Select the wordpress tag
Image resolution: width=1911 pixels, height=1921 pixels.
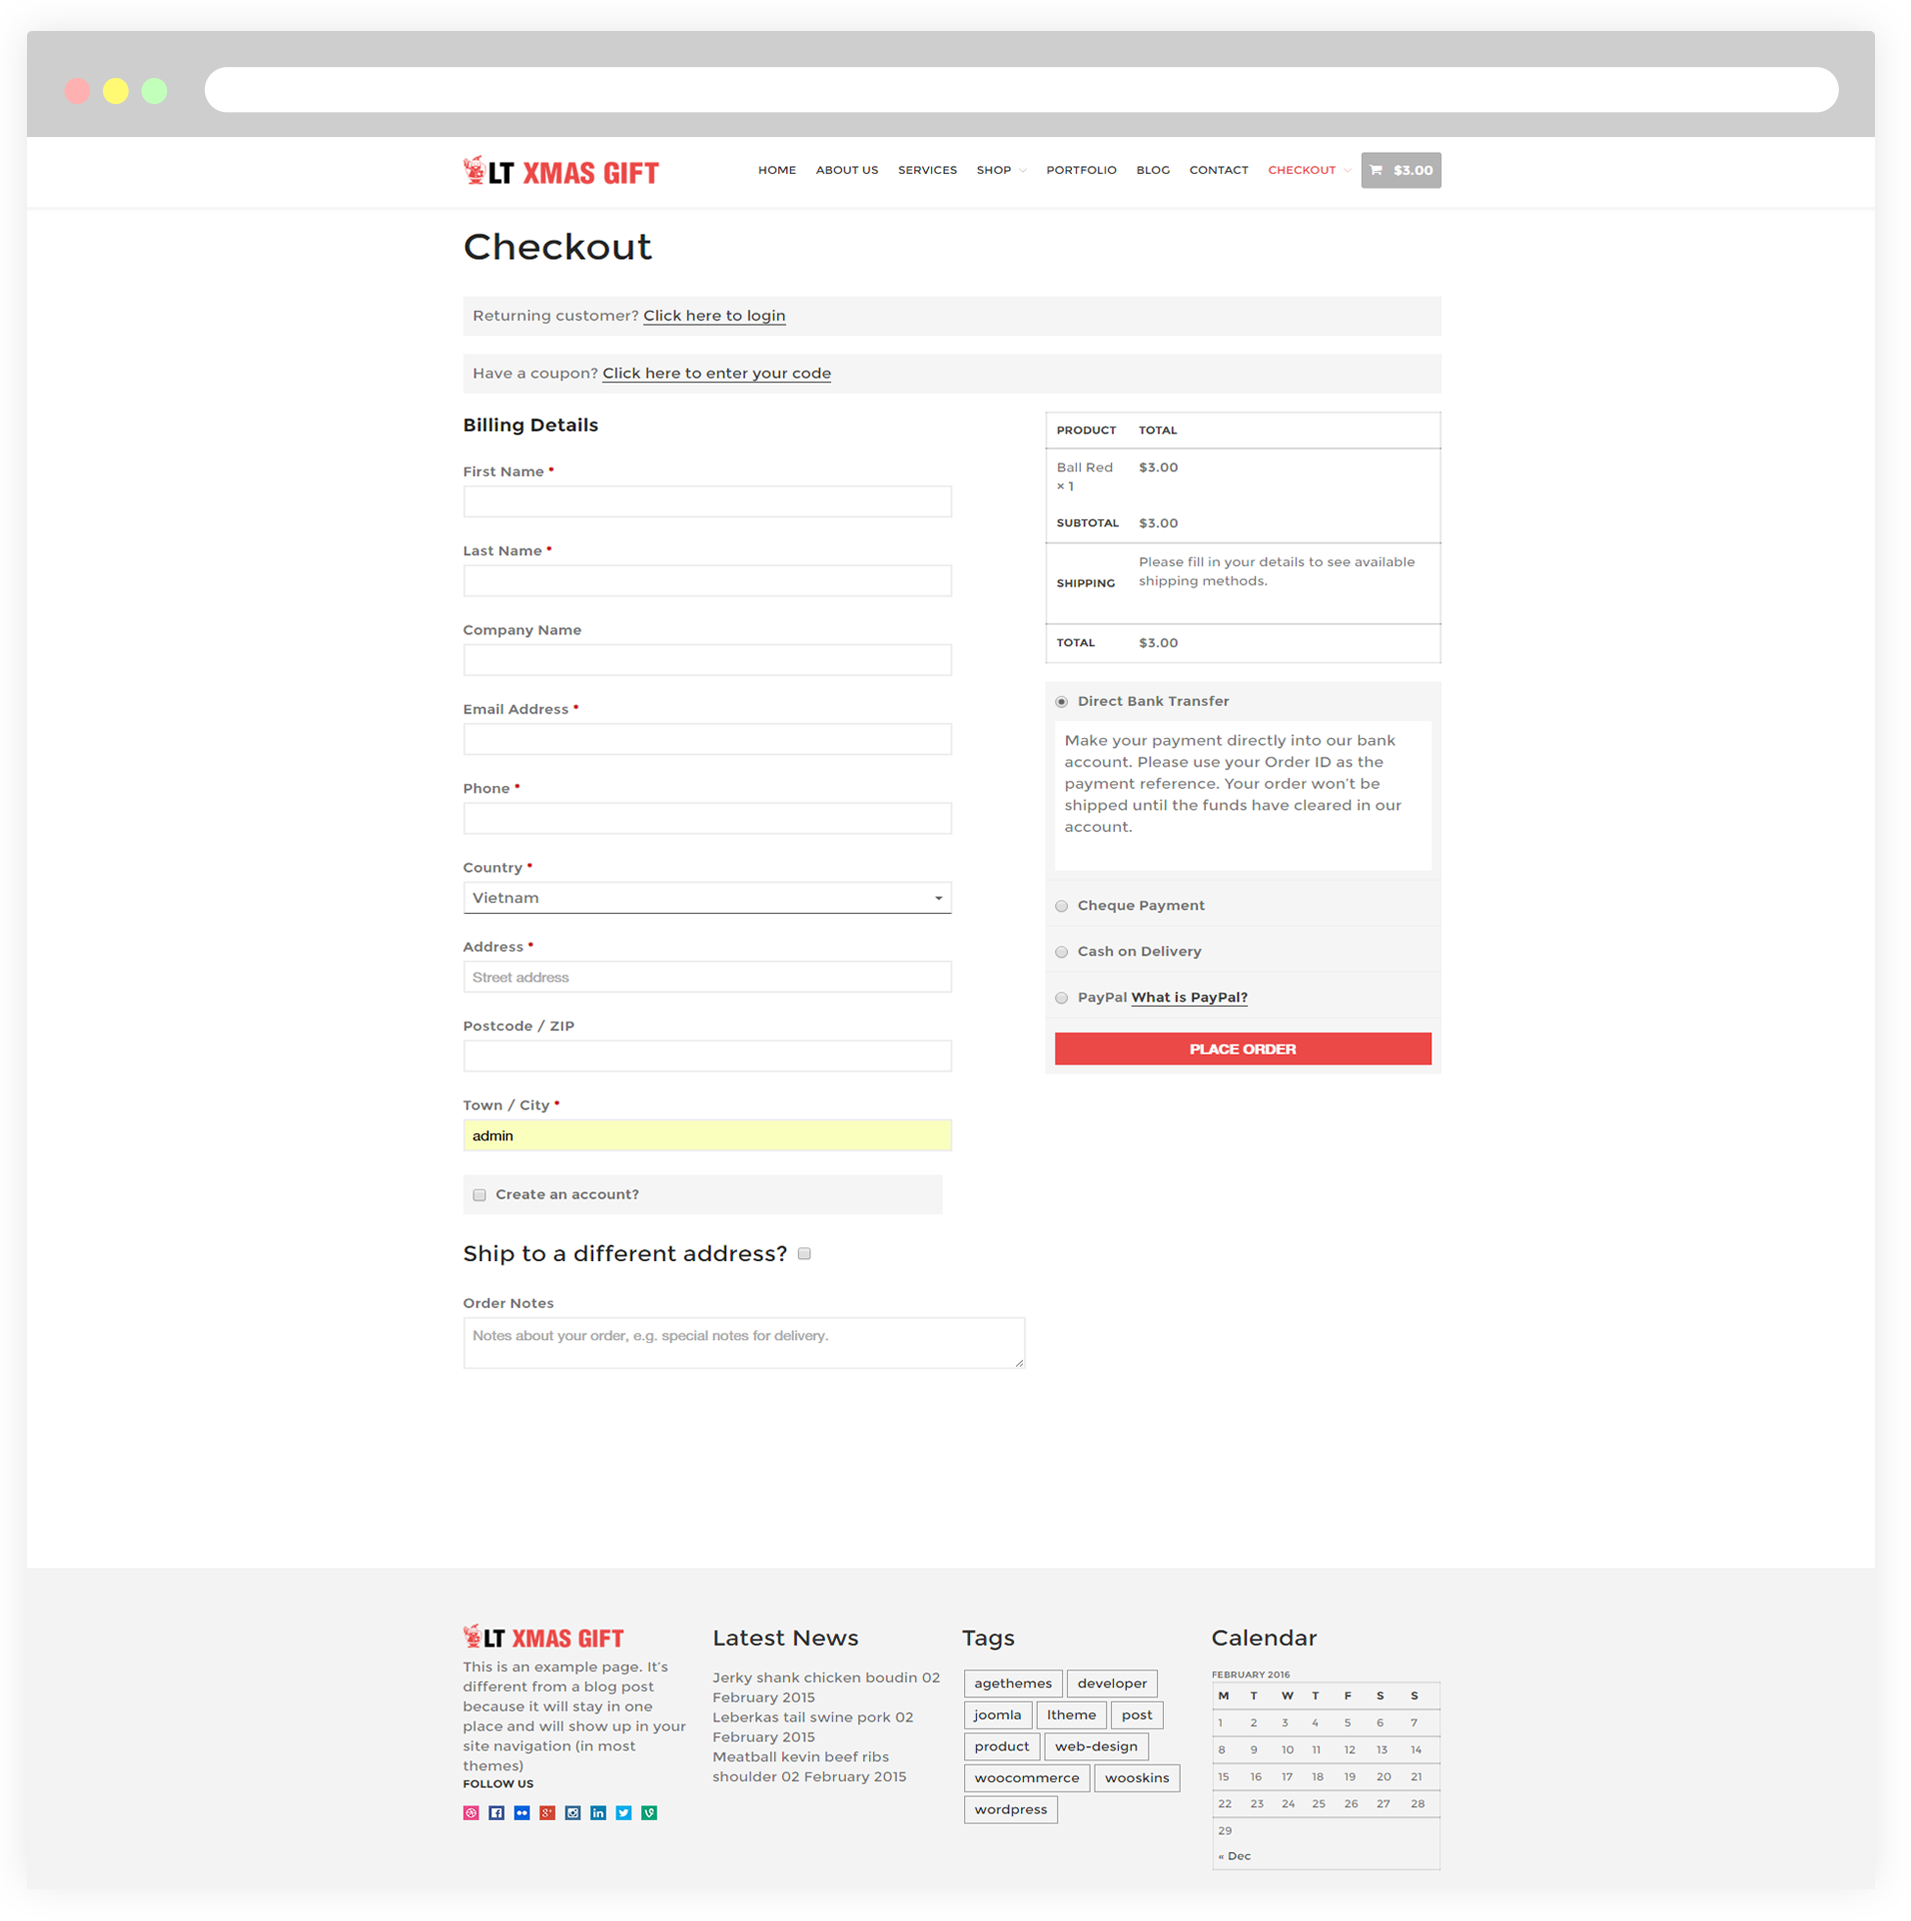point(1011,1810)
